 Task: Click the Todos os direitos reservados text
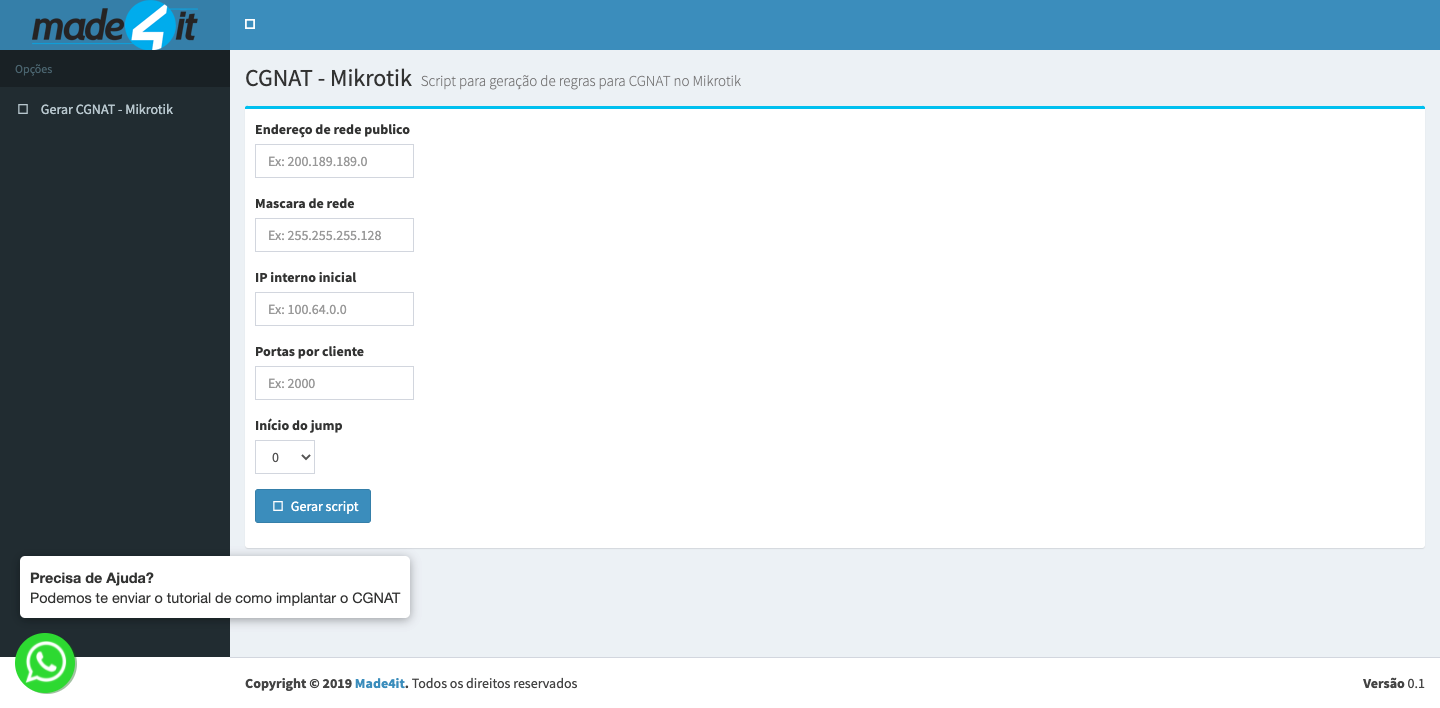point(495,684)
